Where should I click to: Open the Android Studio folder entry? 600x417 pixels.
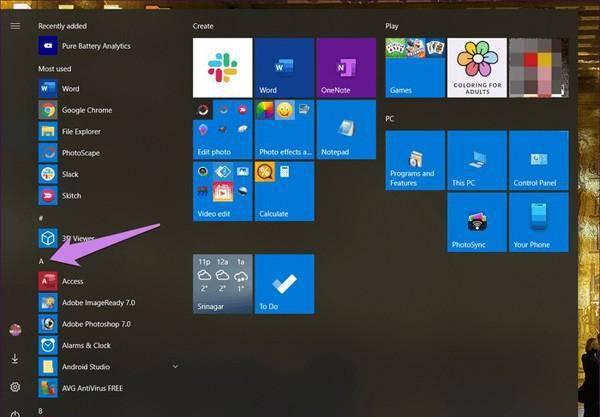pyautogui.click(x=109, y=367)
